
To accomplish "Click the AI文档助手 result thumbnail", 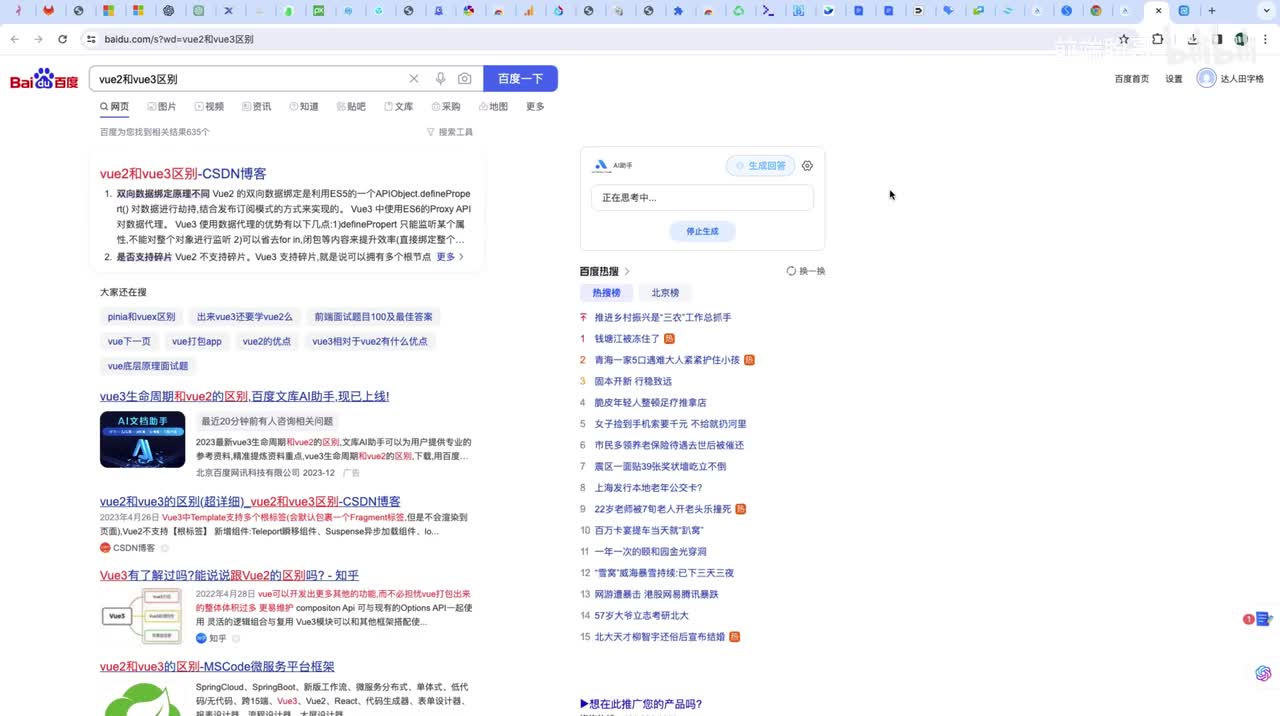I will 142,439.
